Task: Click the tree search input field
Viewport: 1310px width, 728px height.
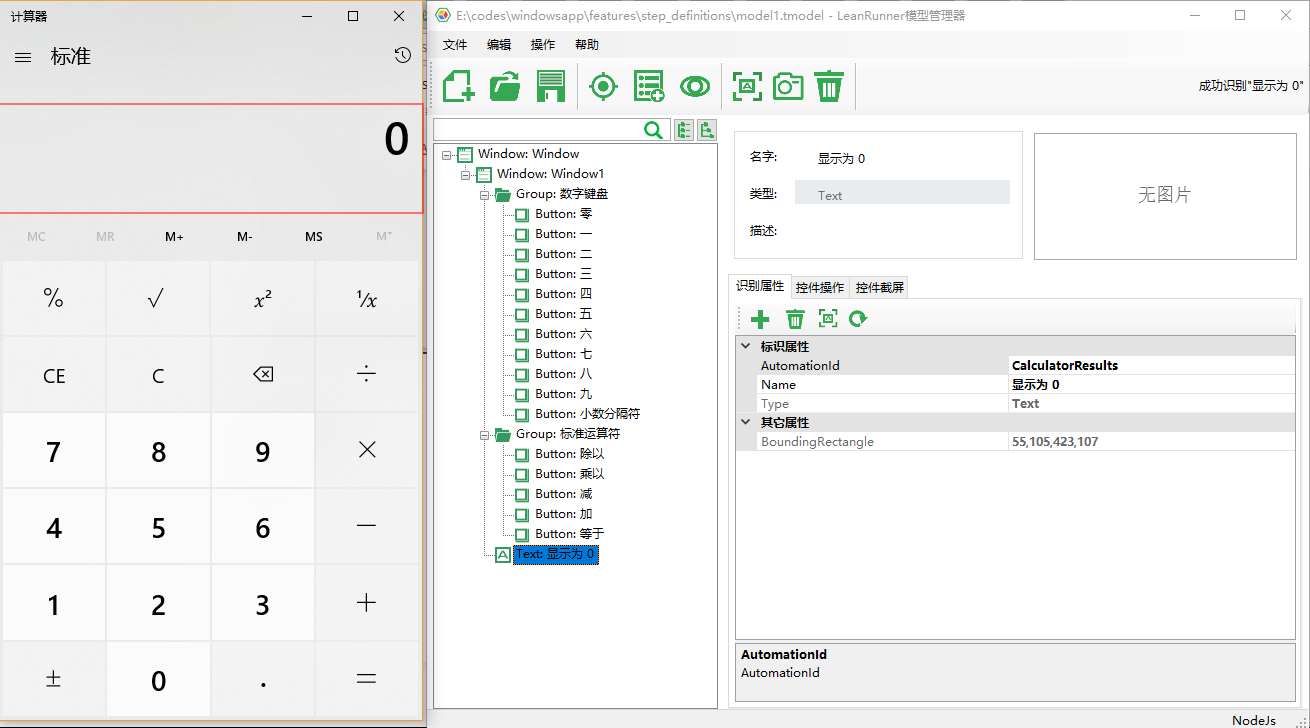Action: pos(538,130)
